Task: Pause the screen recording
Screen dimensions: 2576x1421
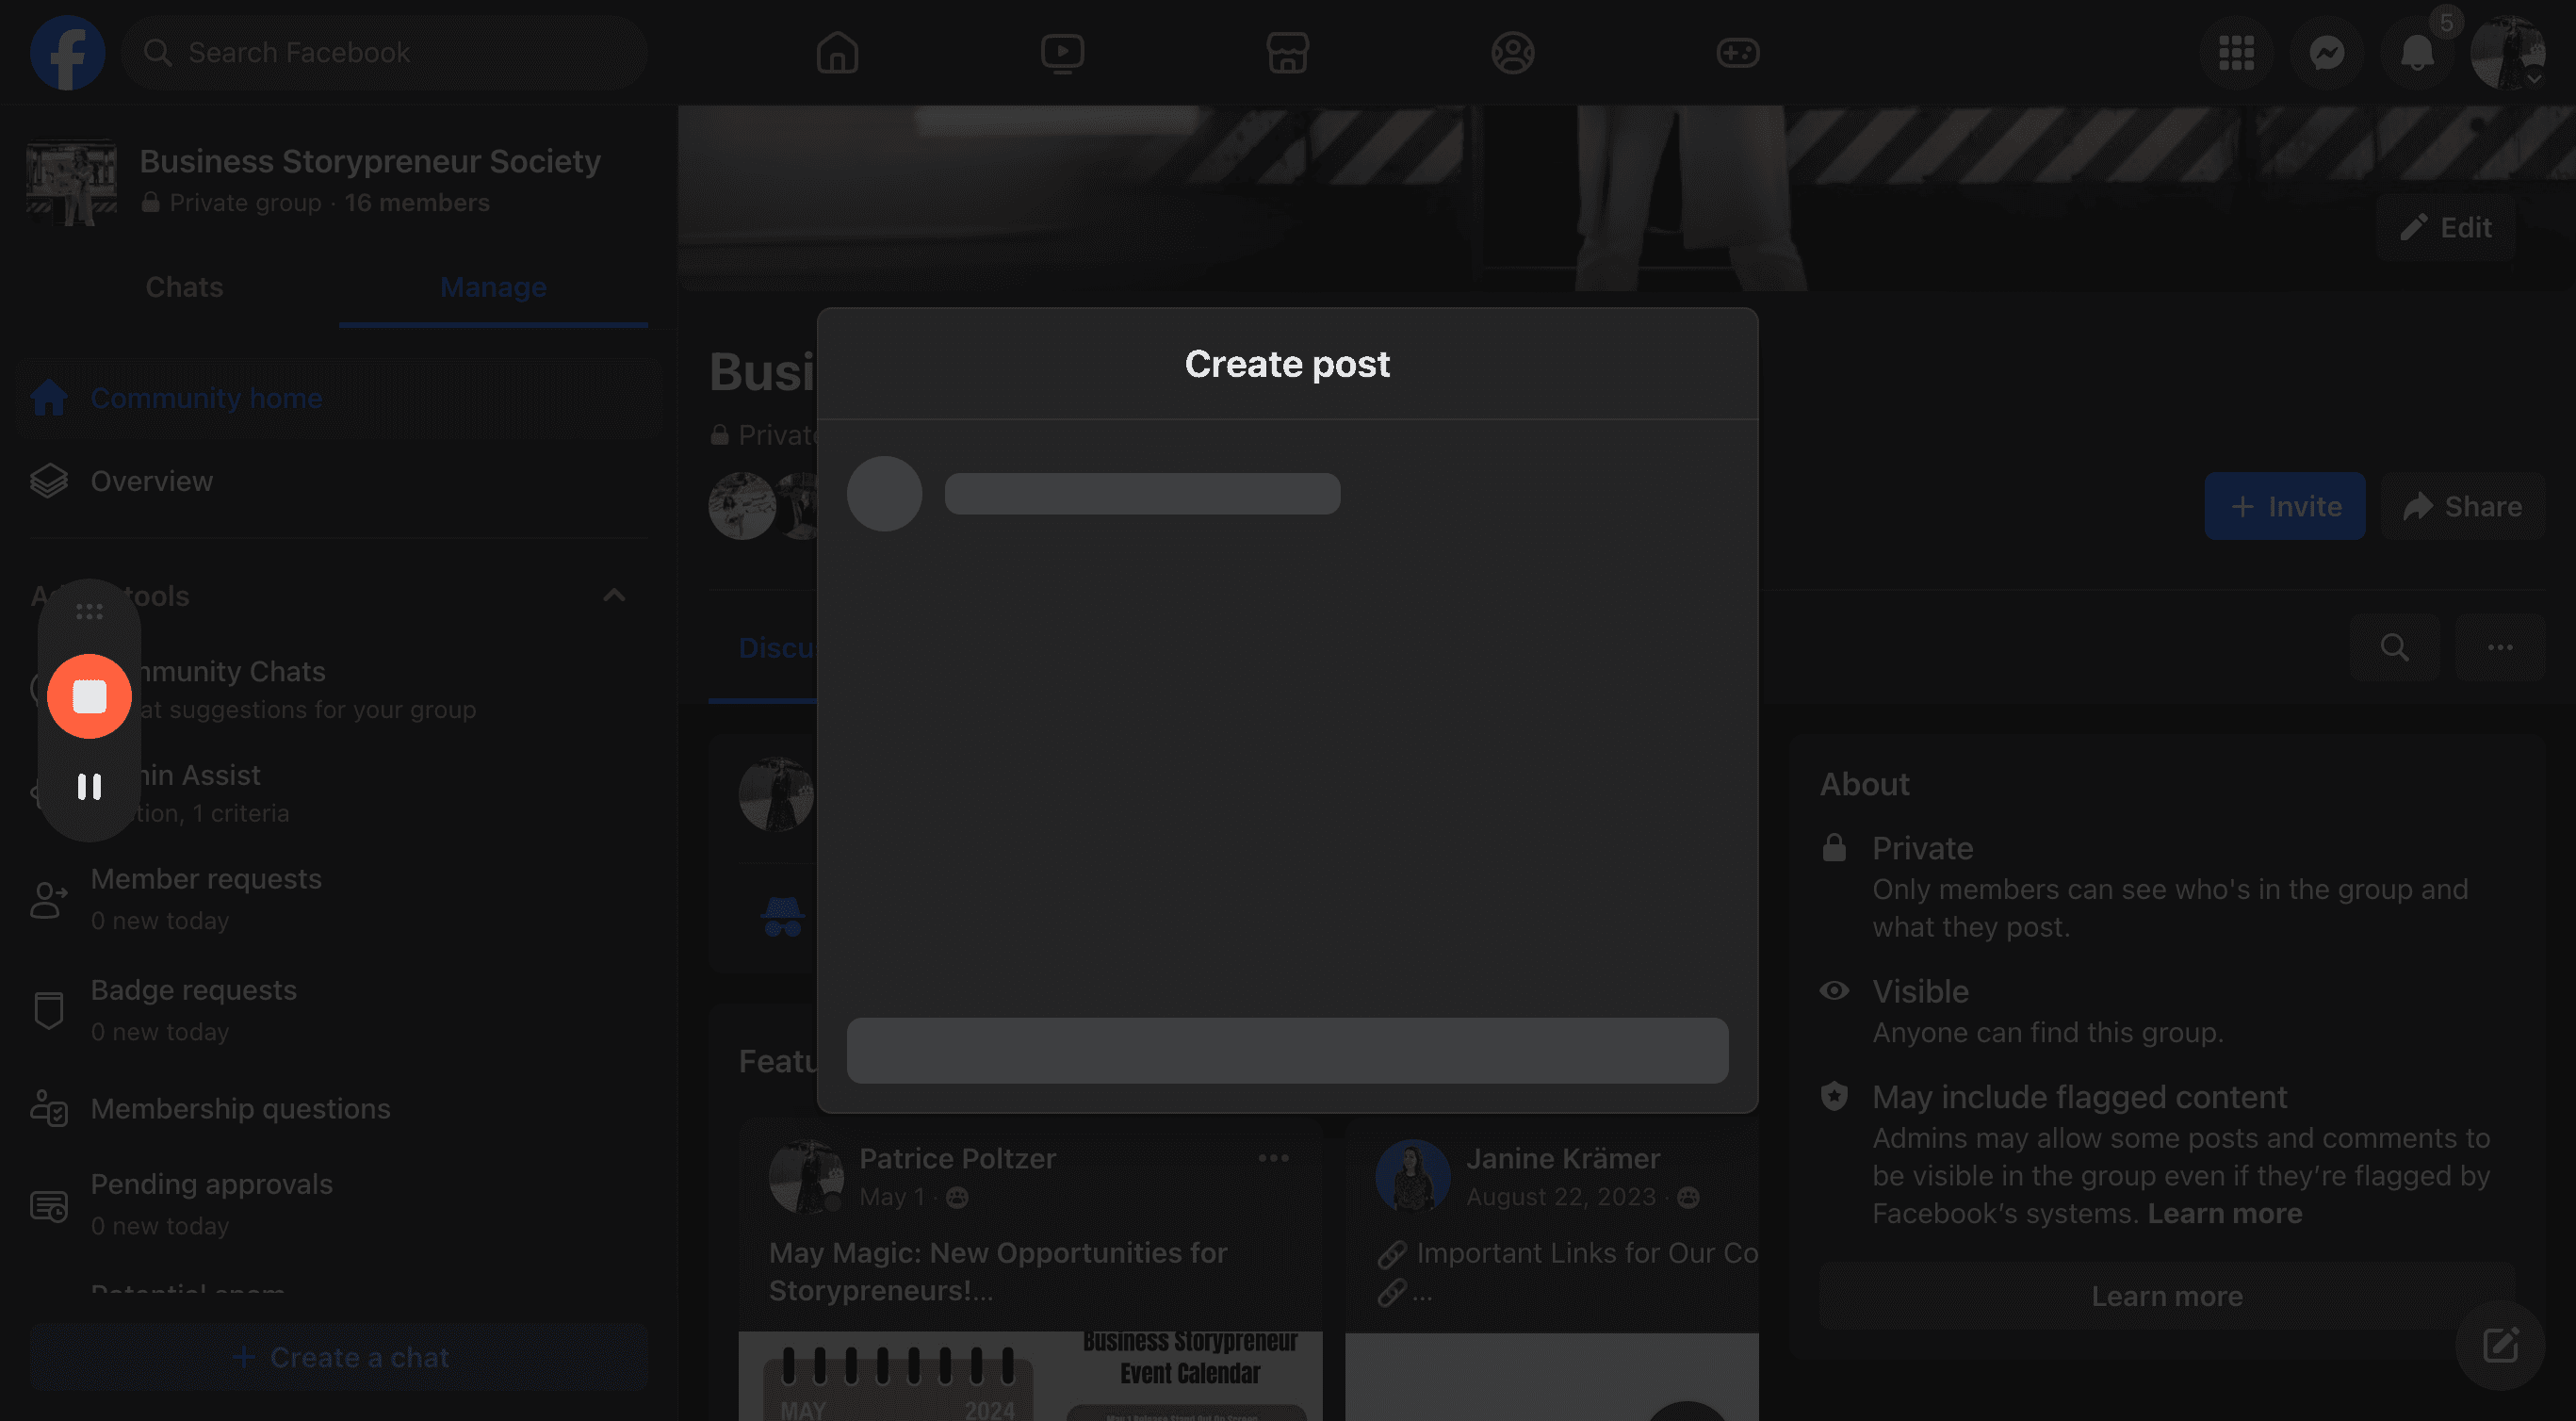Action: tap(89, 787)
